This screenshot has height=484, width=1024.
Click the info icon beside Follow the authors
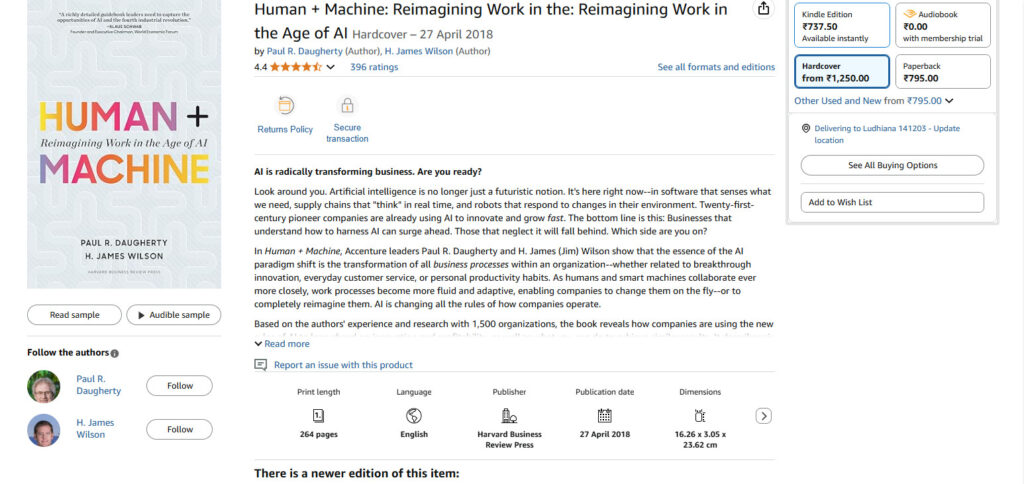click(115, 353)
